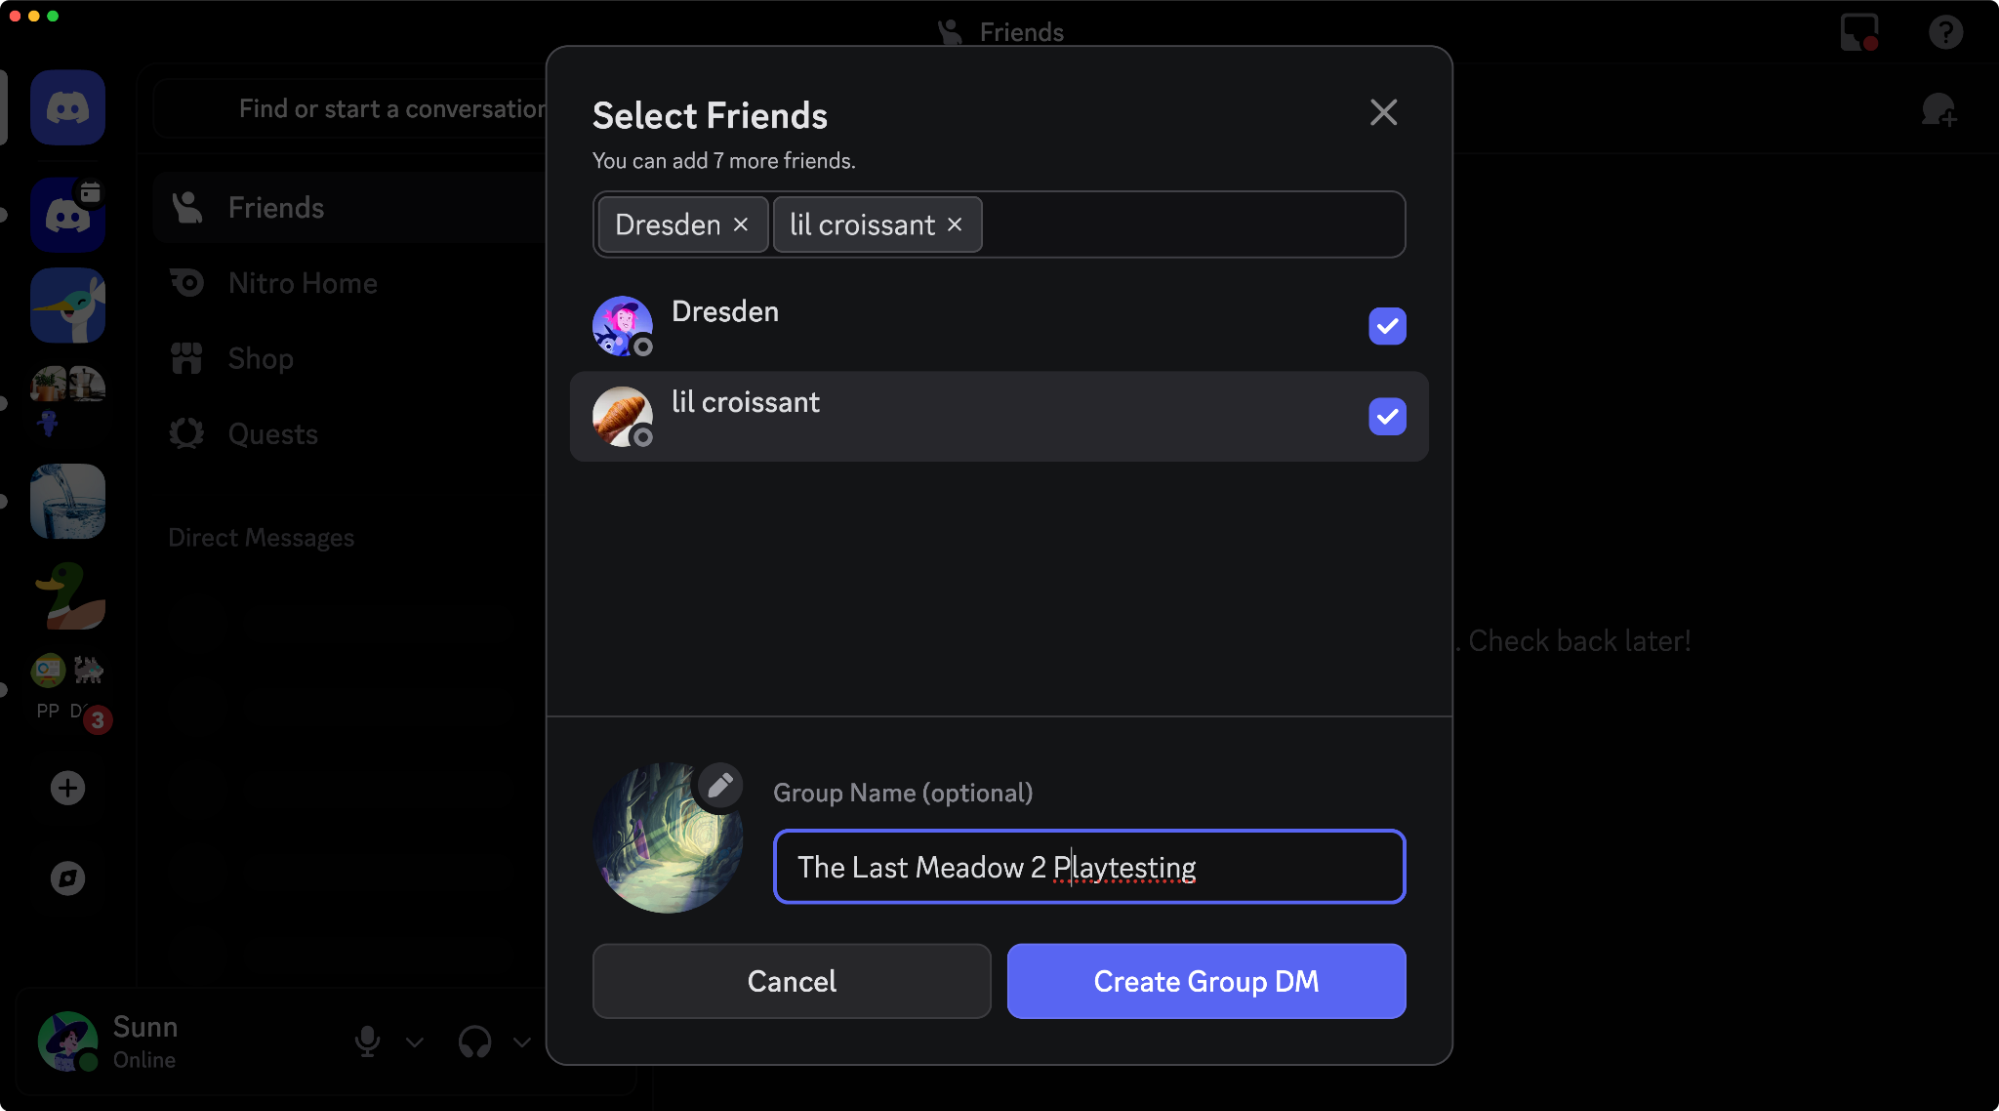This screenshot has height=1111, width=1999.
Task: Open Nitro Home from the sidebar
Action: click(x=301, y=282)
